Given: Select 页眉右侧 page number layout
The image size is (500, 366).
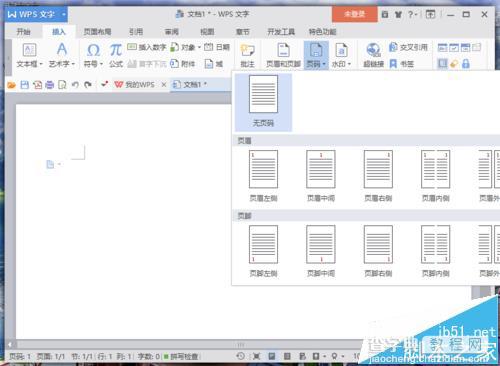Looking at the screenshot, I should [378, 176].
